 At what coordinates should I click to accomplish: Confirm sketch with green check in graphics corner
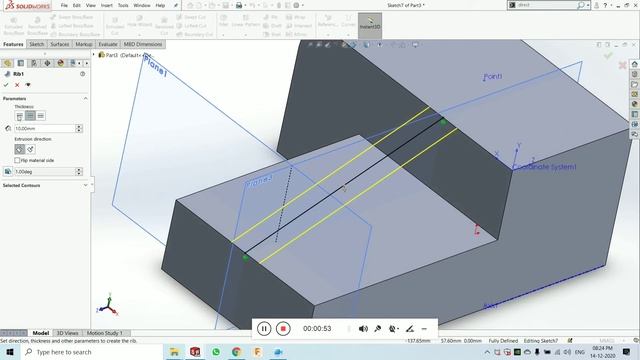click(608, 56)
